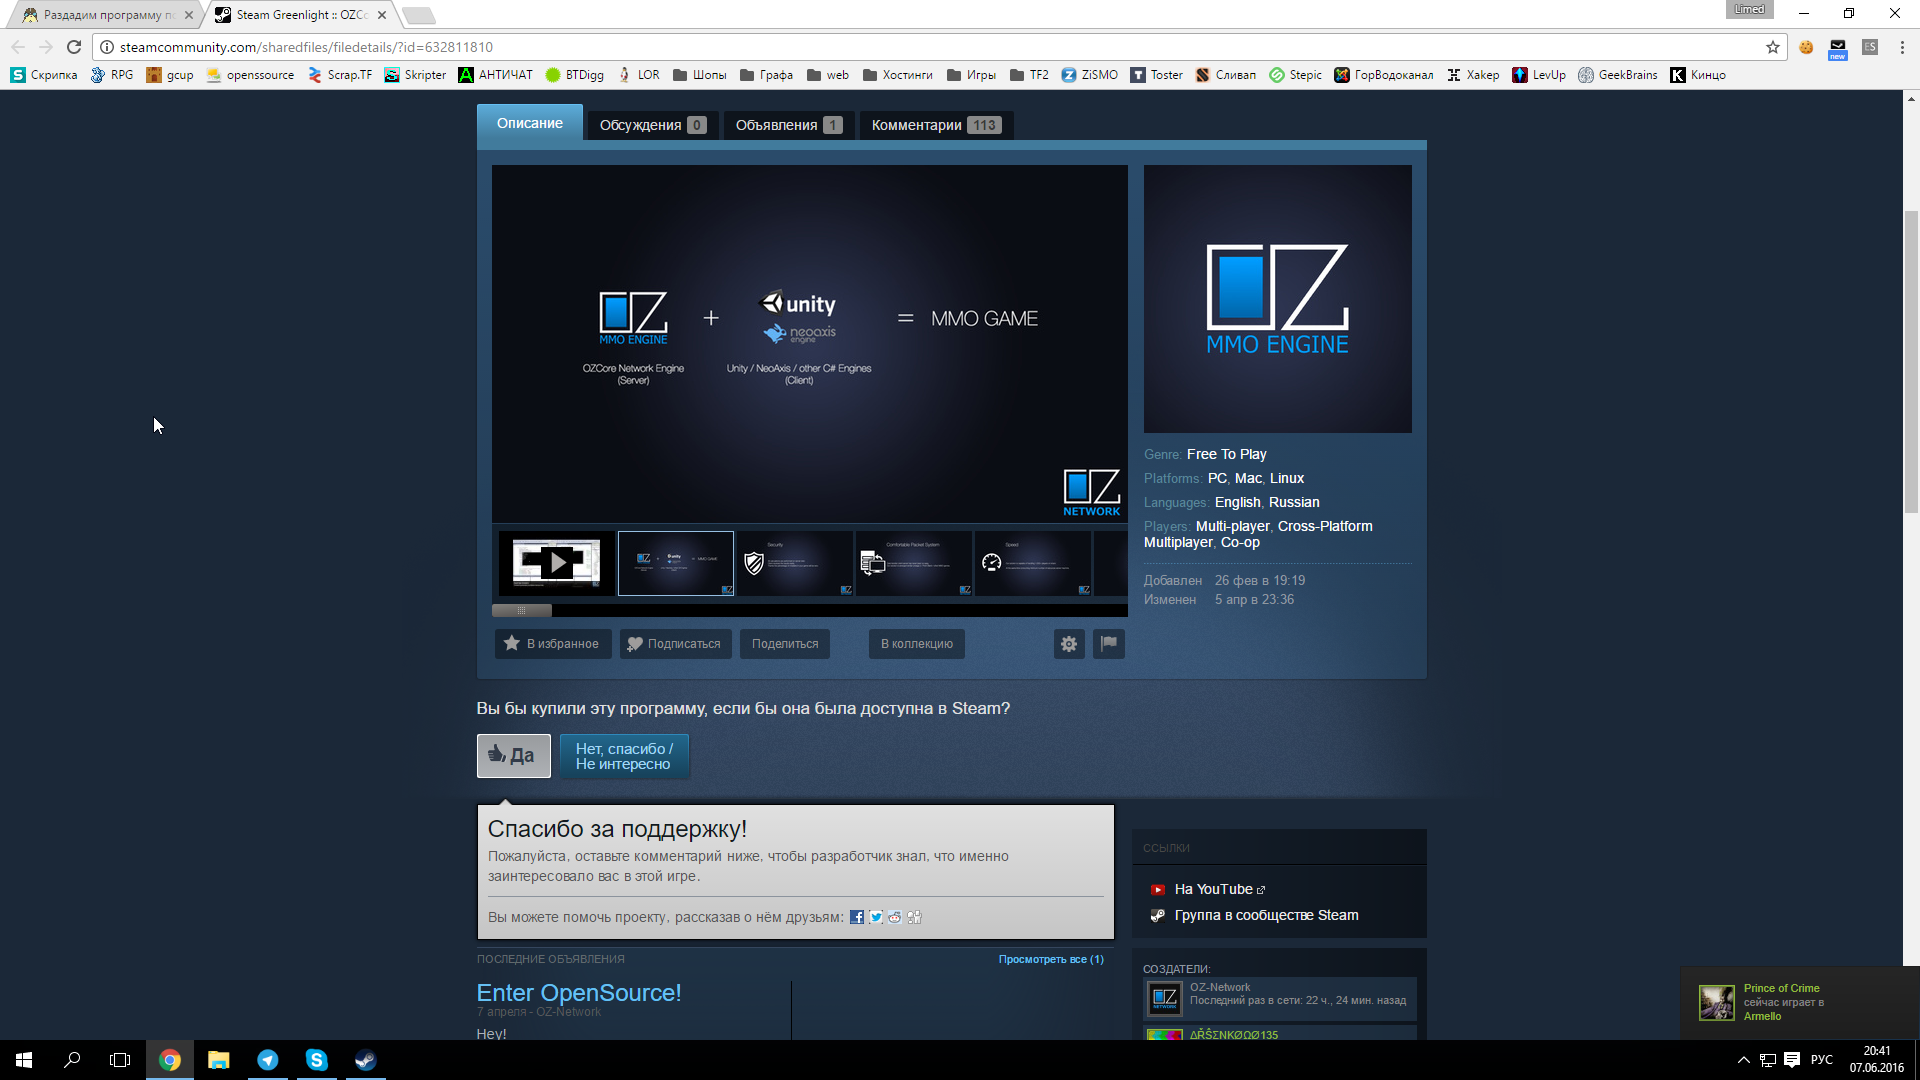Open the На YouTube link
The height and width of the screenshot is (1080, 1920).
point(1213,889)
